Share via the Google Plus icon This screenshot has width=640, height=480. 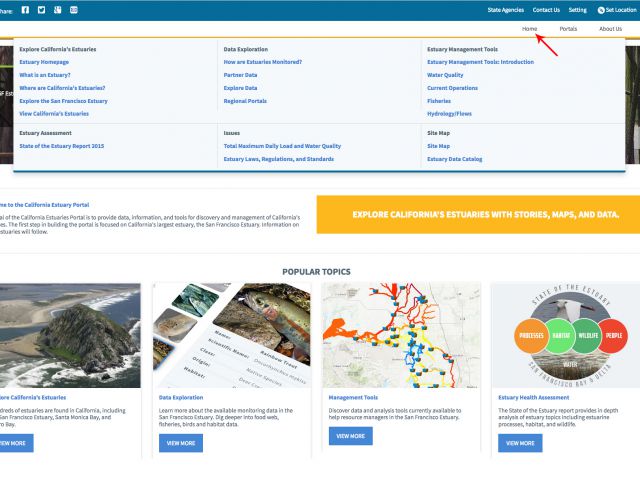pos(58,10)
